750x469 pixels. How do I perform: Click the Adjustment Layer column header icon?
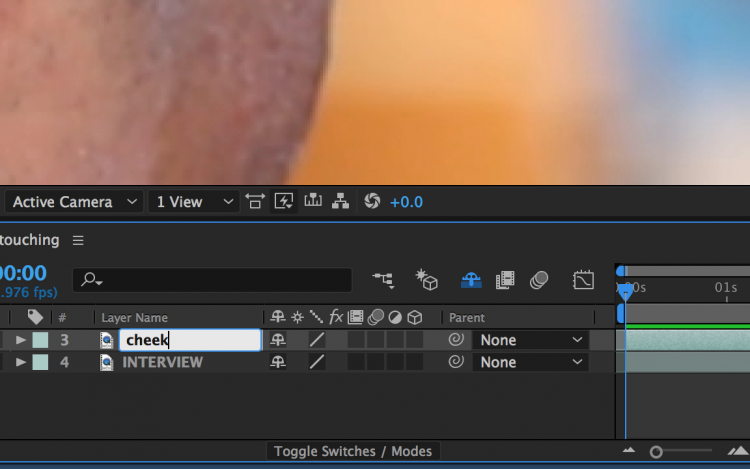pos(395,317)
